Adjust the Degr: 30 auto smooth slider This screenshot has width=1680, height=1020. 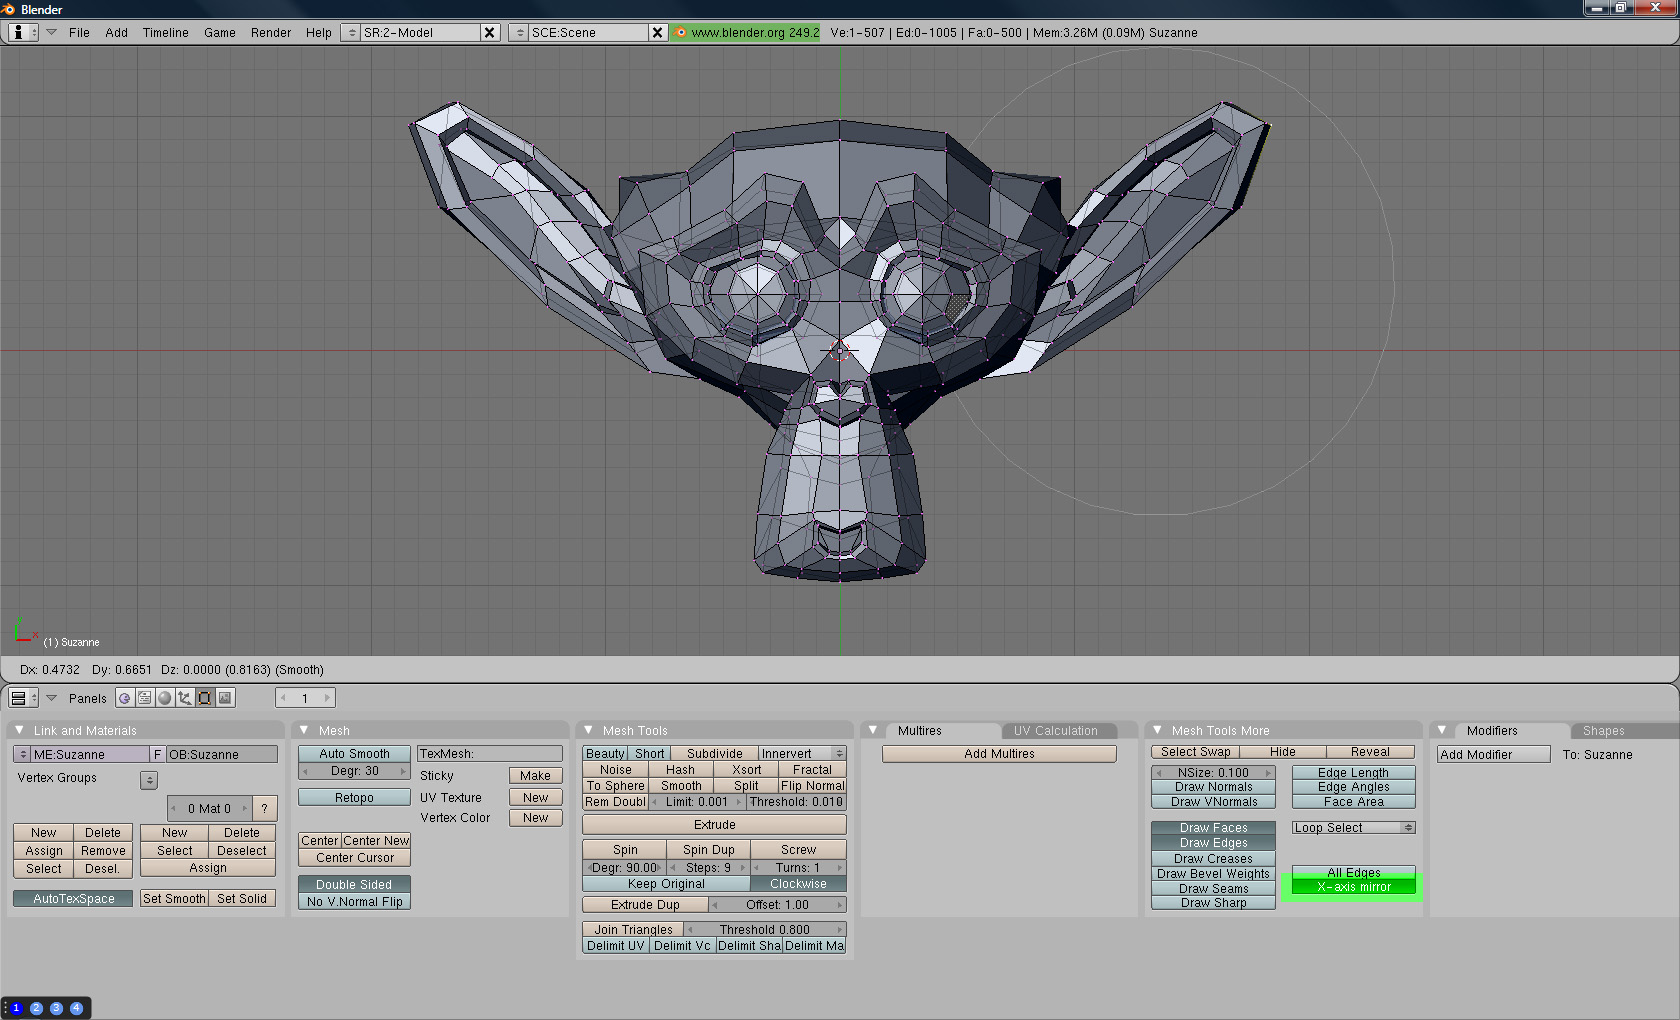click(354, 771)
